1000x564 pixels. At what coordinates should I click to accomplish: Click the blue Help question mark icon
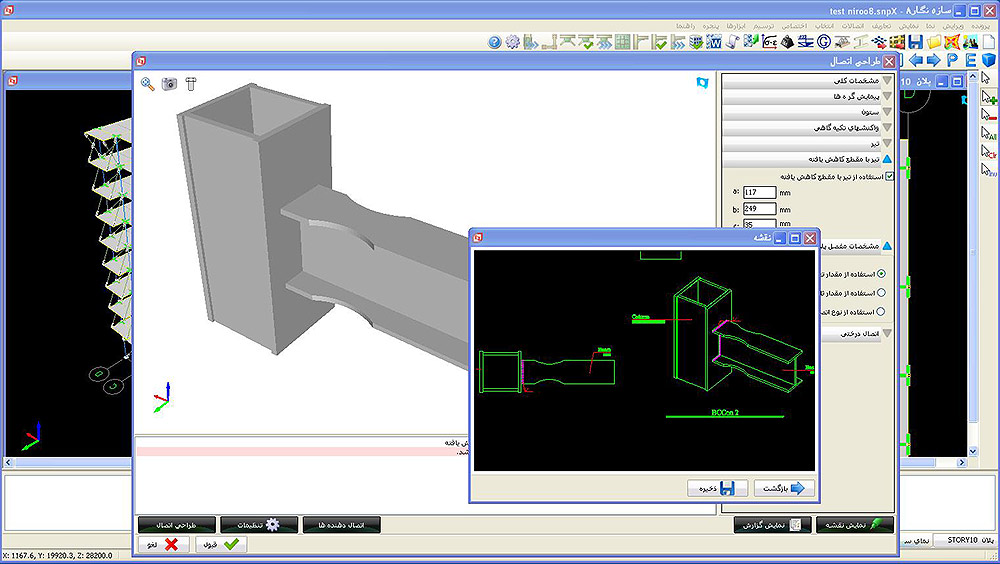[x=494, y=43]
